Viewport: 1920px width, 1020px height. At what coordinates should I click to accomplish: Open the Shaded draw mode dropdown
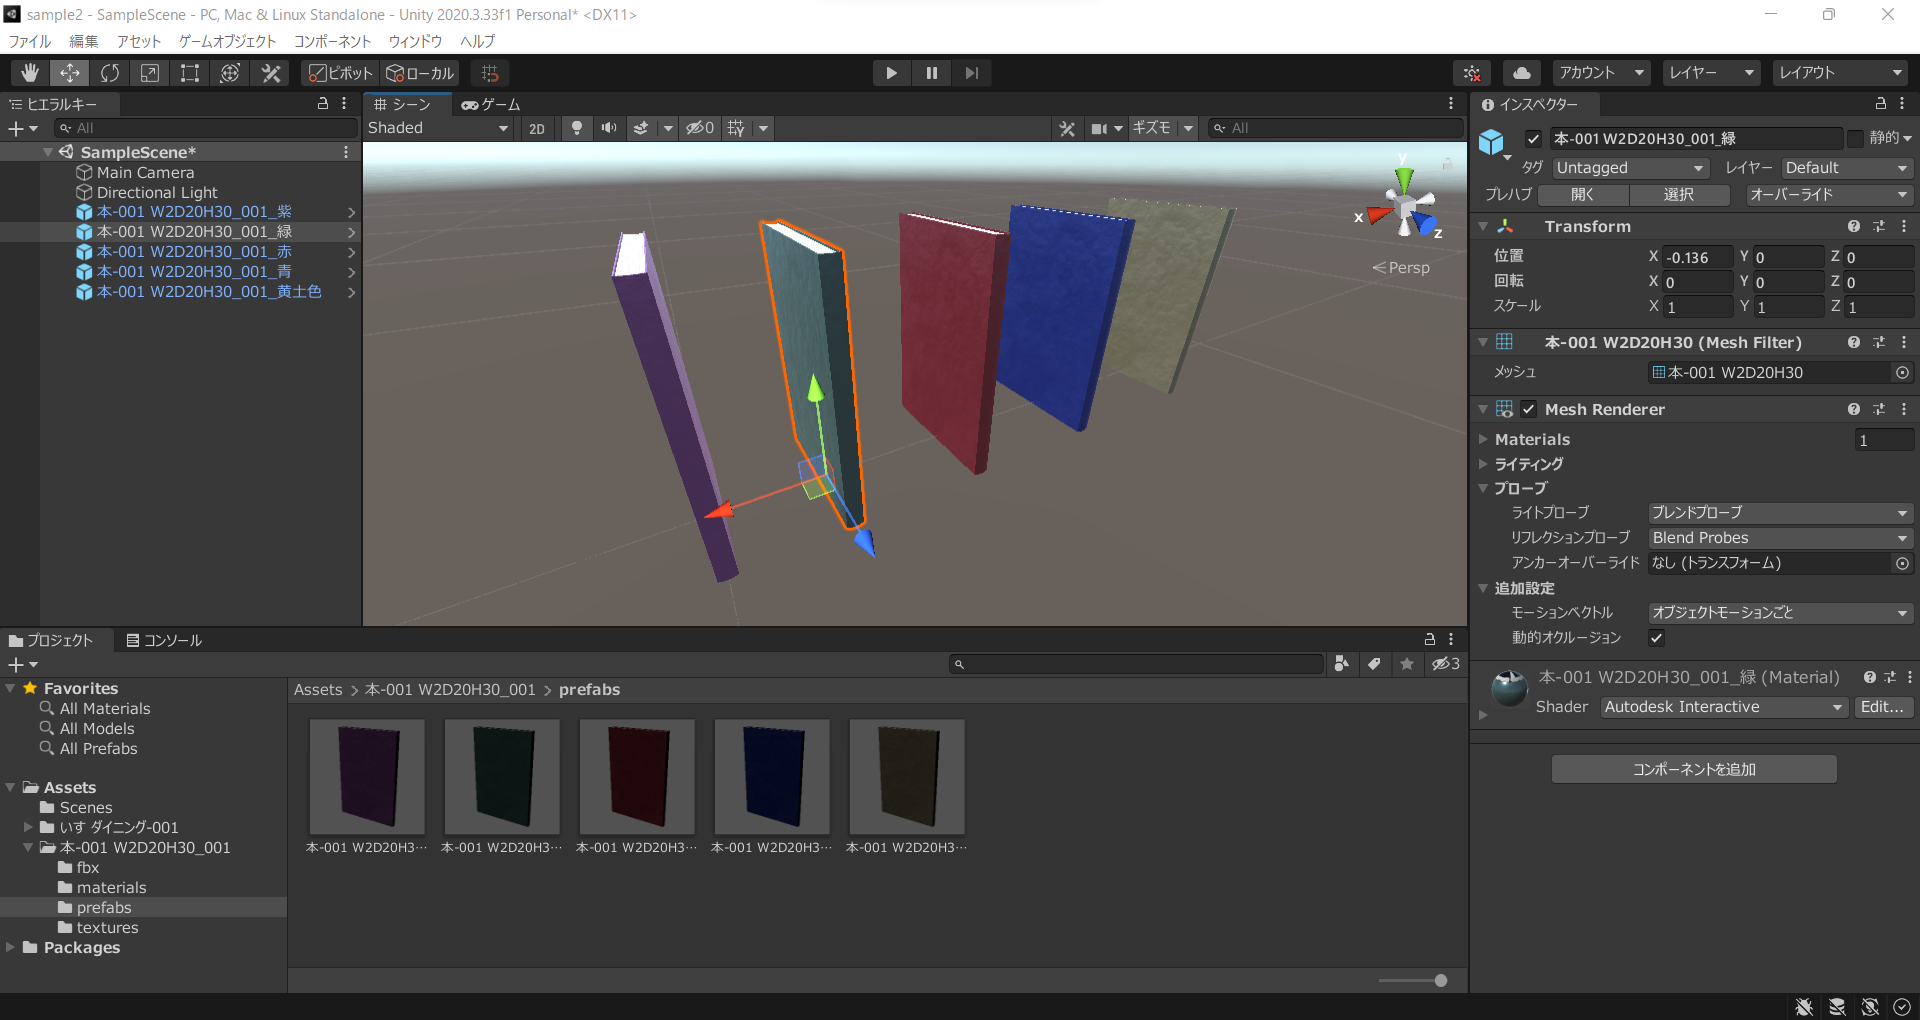point(438,128)
